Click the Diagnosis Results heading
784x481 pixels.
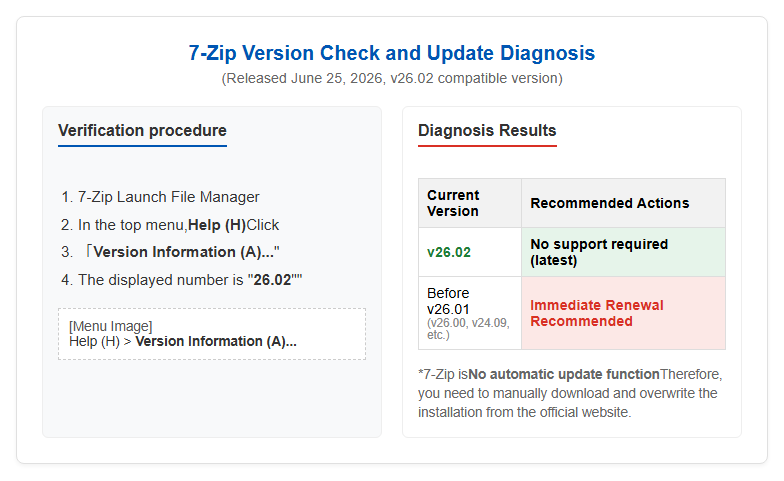[x=487, y=130]
